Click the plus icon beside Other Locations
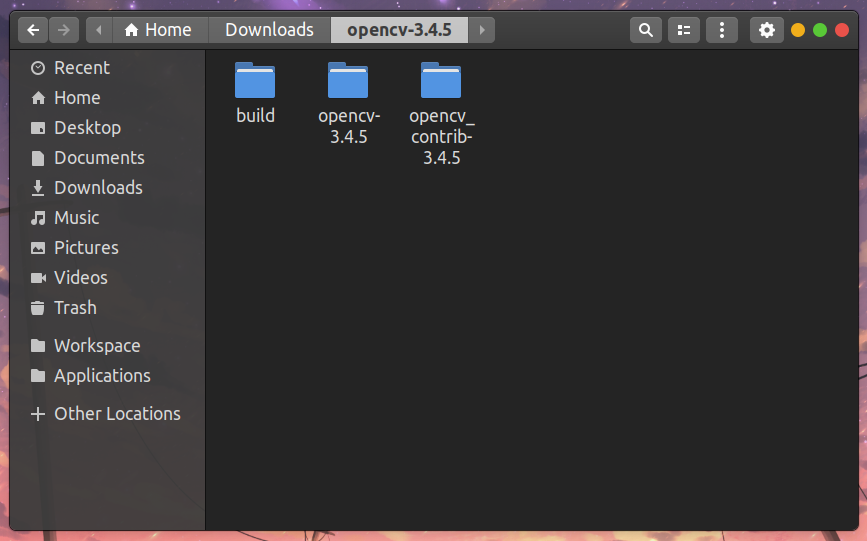 point(38,414)
